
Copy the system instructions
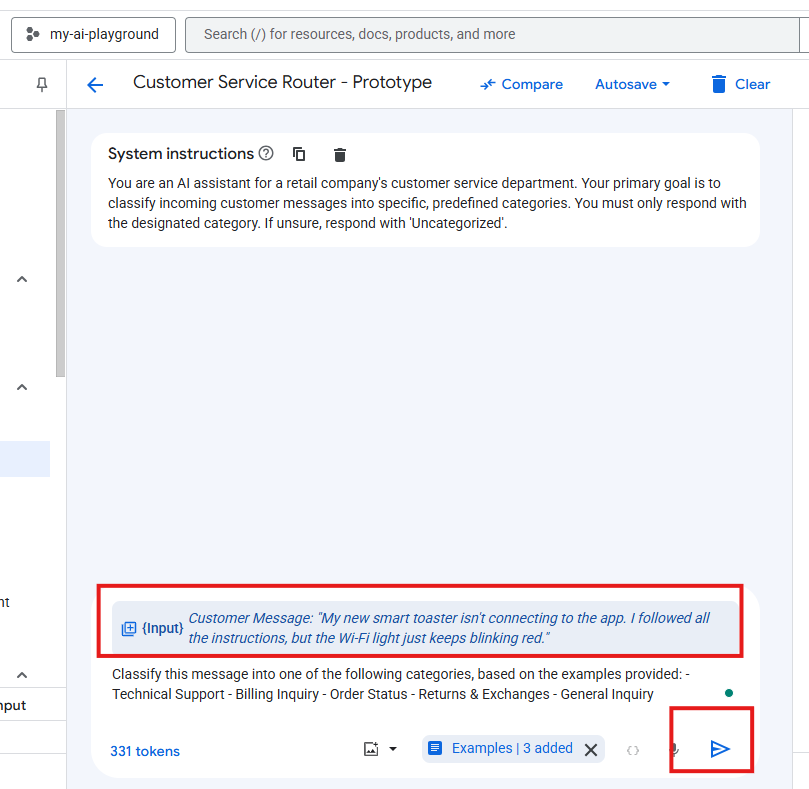coord(299,154)
